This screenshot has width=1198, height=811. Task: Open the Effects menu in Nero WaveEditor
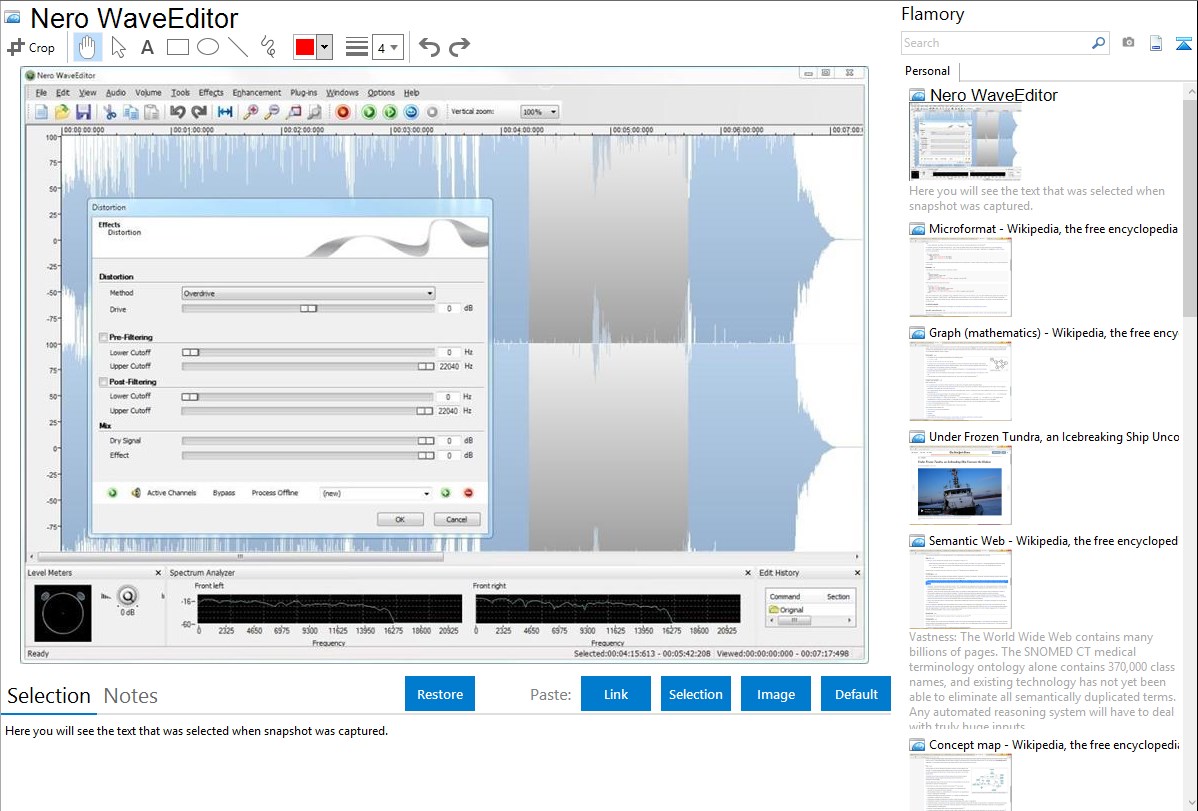(211, 92)
